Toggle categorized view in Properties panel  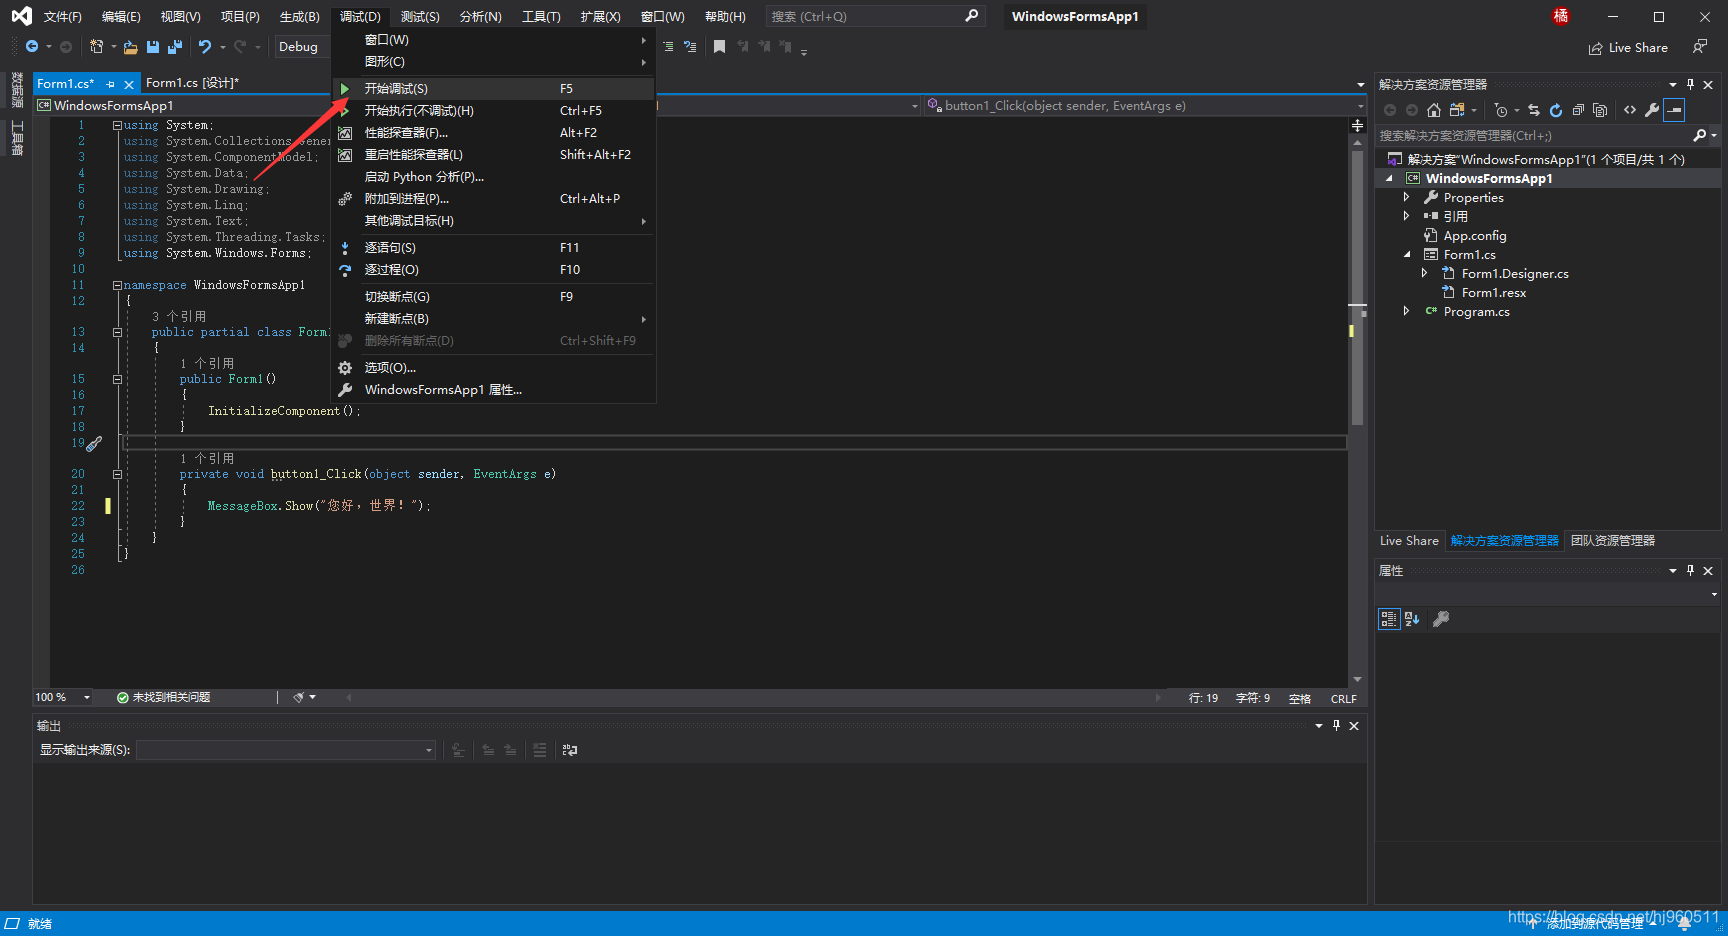pyautogui.click(x=1389, y=619)
